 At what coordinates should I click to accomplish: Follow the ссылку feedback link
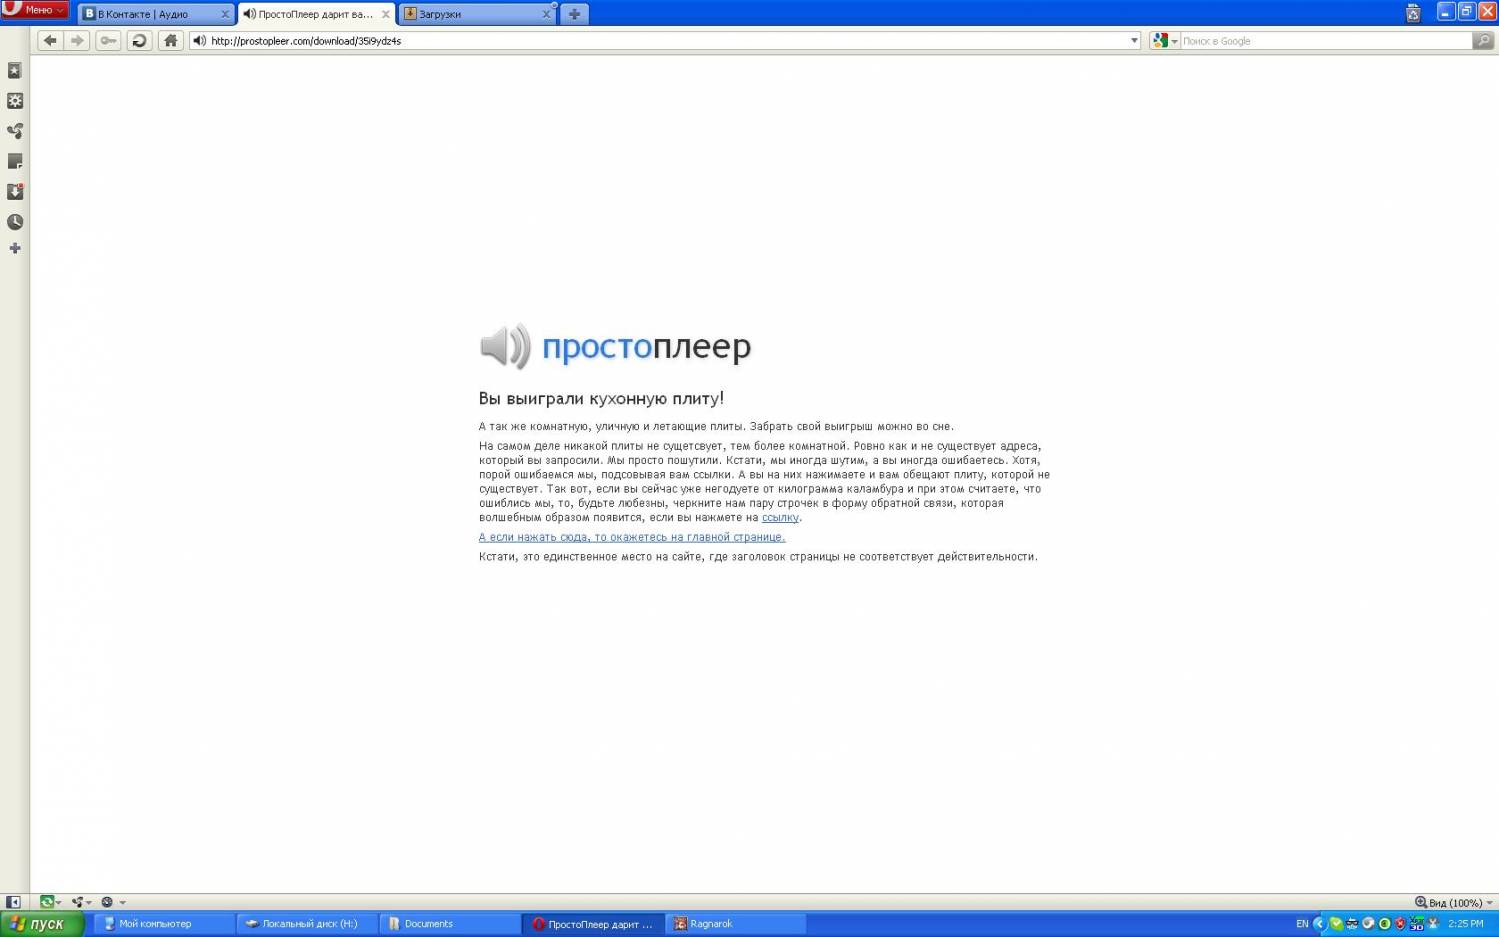(780, 518)
